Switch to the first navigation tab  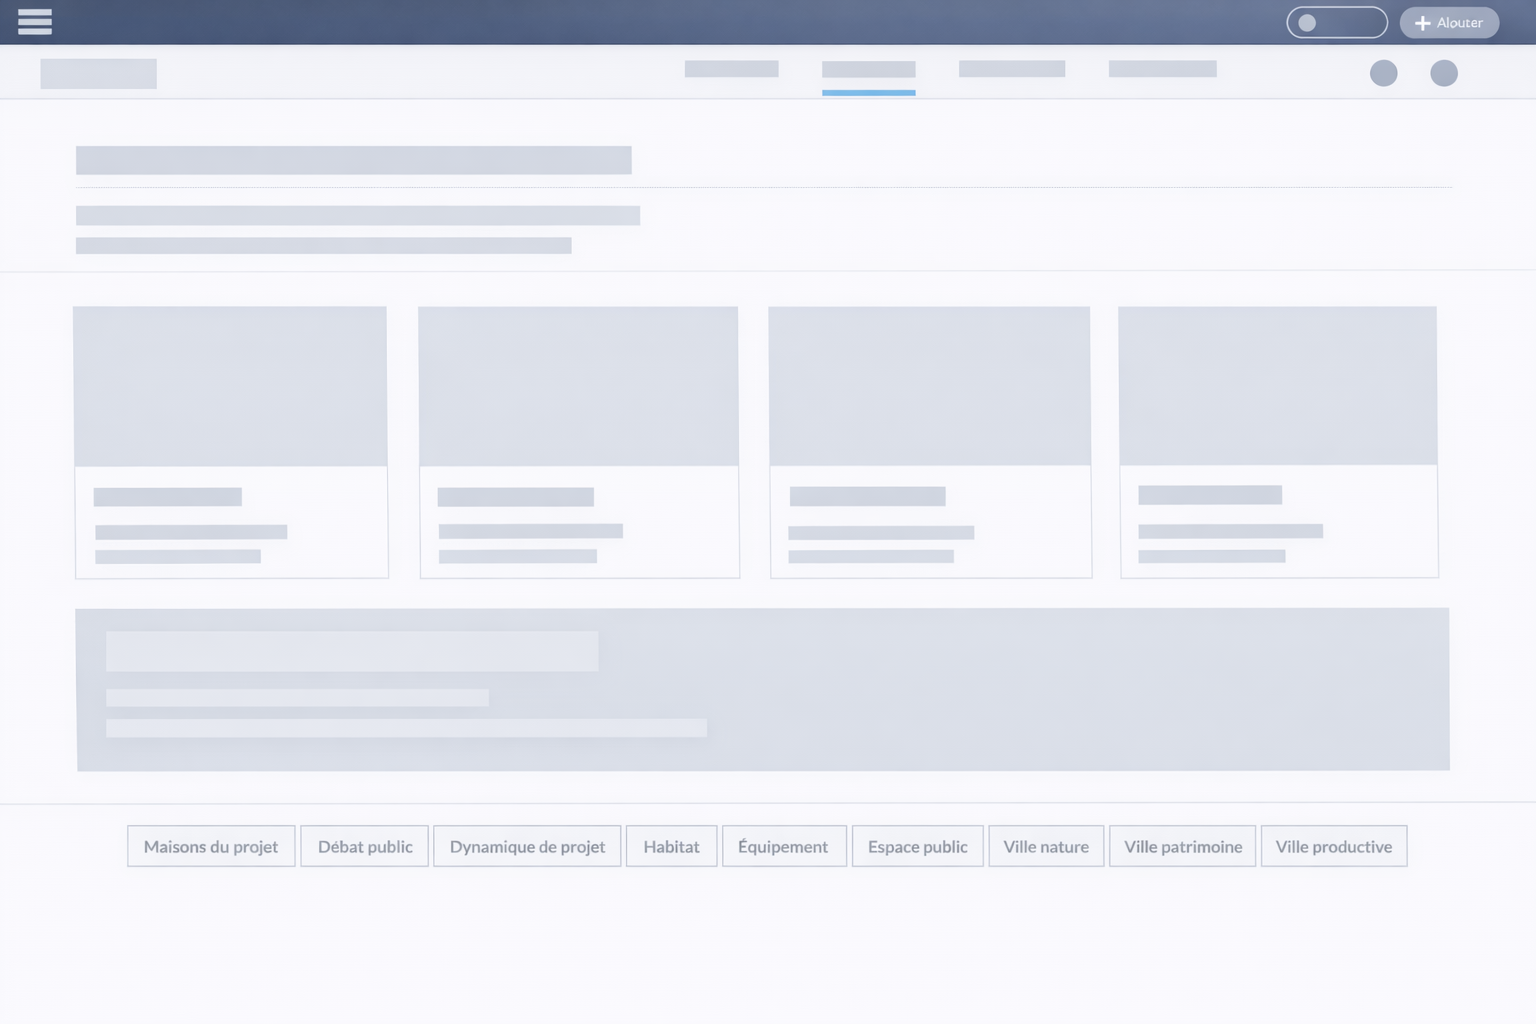tap(731, 69)
